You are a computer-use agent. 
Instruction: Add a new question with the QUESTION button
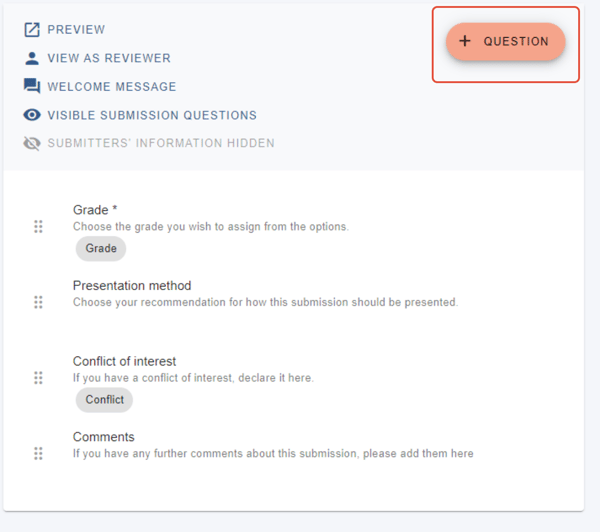pyautogui.click(x=505, y=41)
